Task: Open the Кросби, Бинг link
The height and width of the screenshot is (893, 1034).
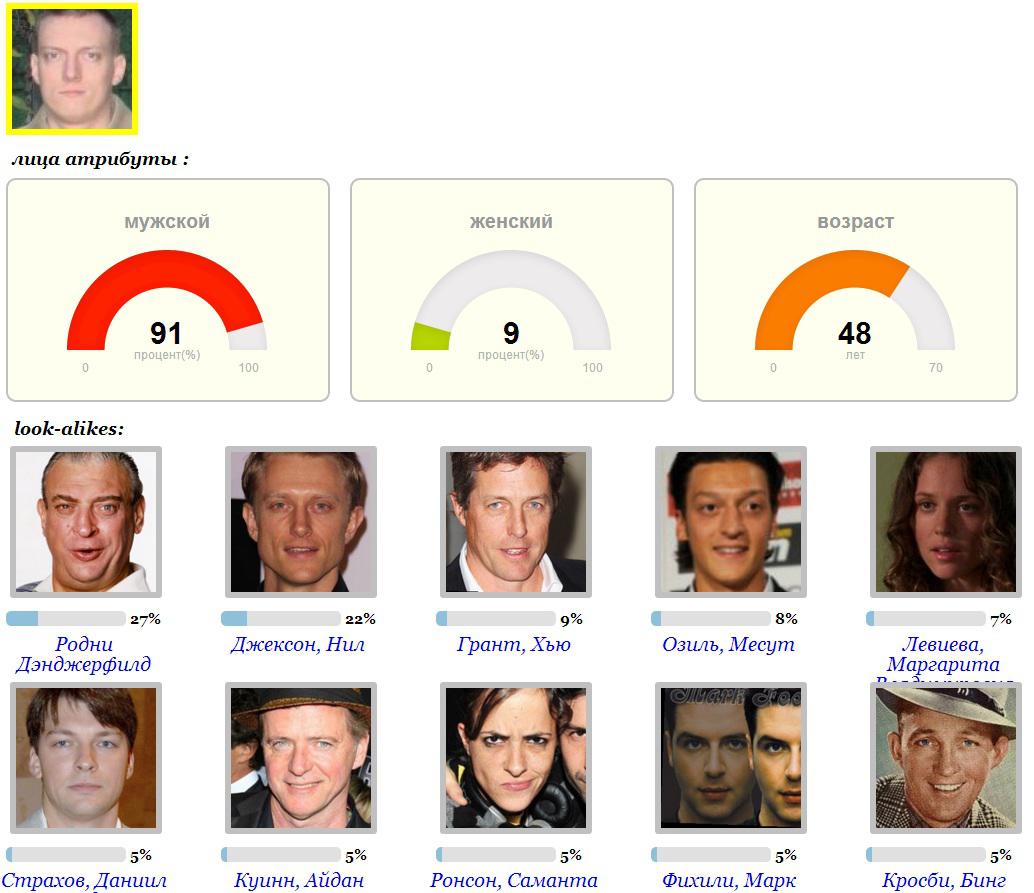Action: pos(945,881)
